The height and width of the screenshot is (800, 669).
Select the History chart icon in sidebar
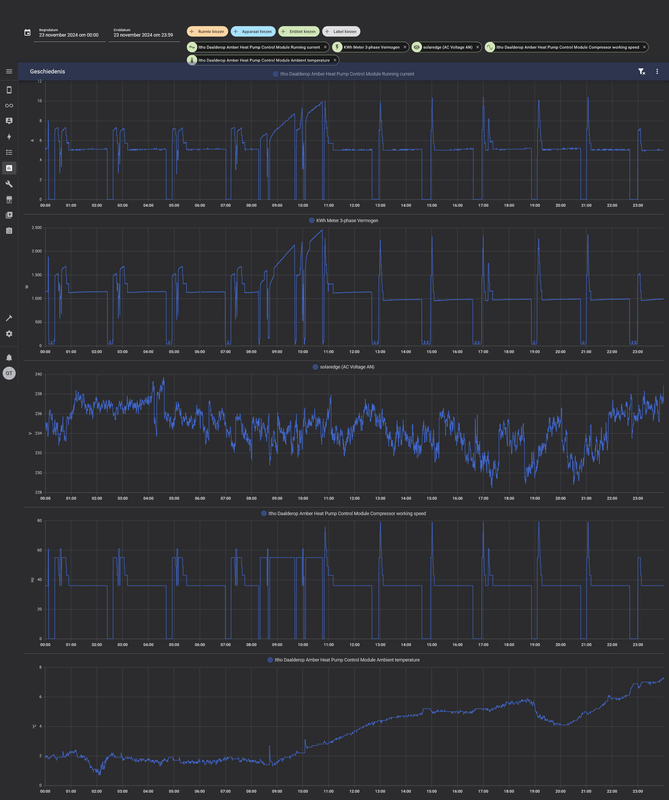click(9, 168)
